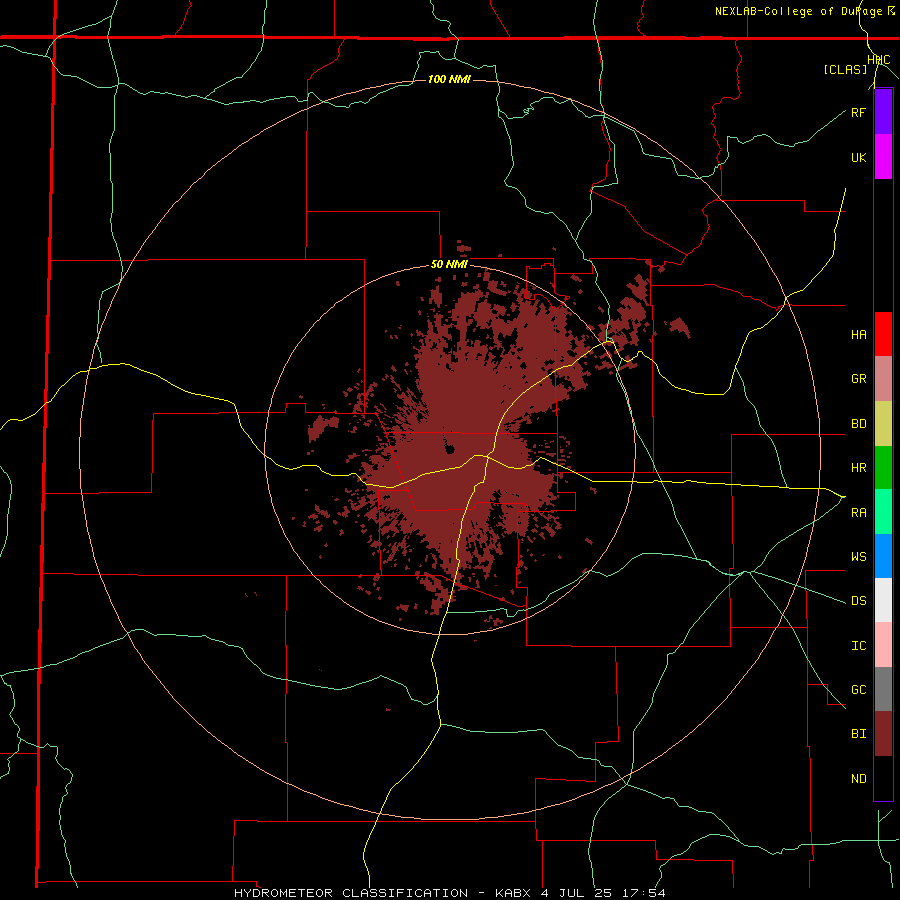Pick the HR green legend swatch
900x900 pixels.
tap(883, 467)
